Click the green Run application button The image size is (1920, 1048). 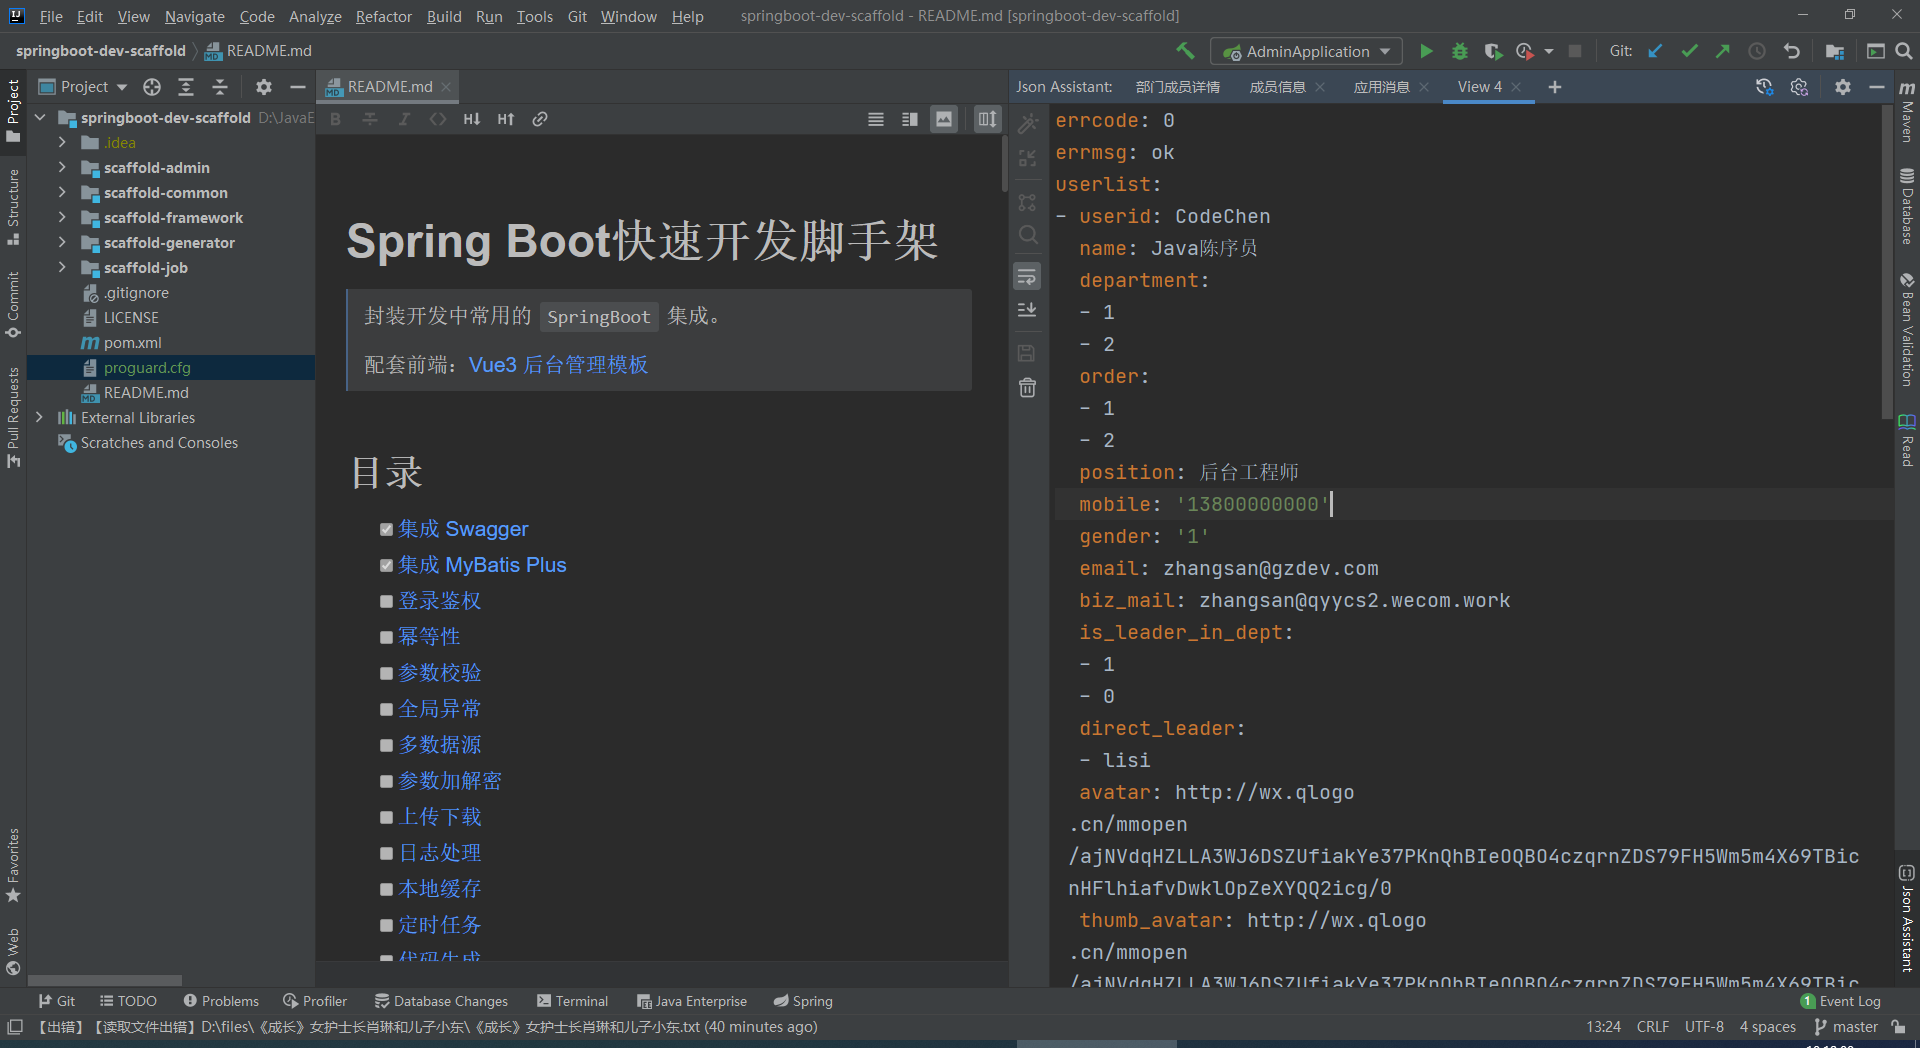pyautogui.click(x=1426, y=51)
